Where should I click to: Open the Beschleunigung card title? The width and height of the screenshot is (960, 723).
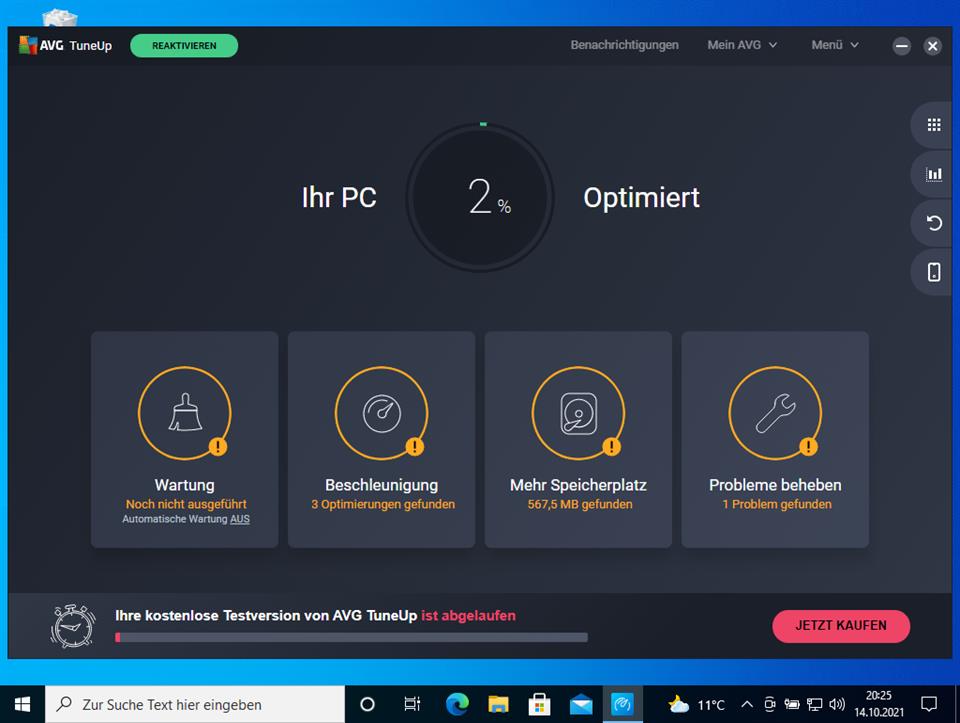coord(381,485)
